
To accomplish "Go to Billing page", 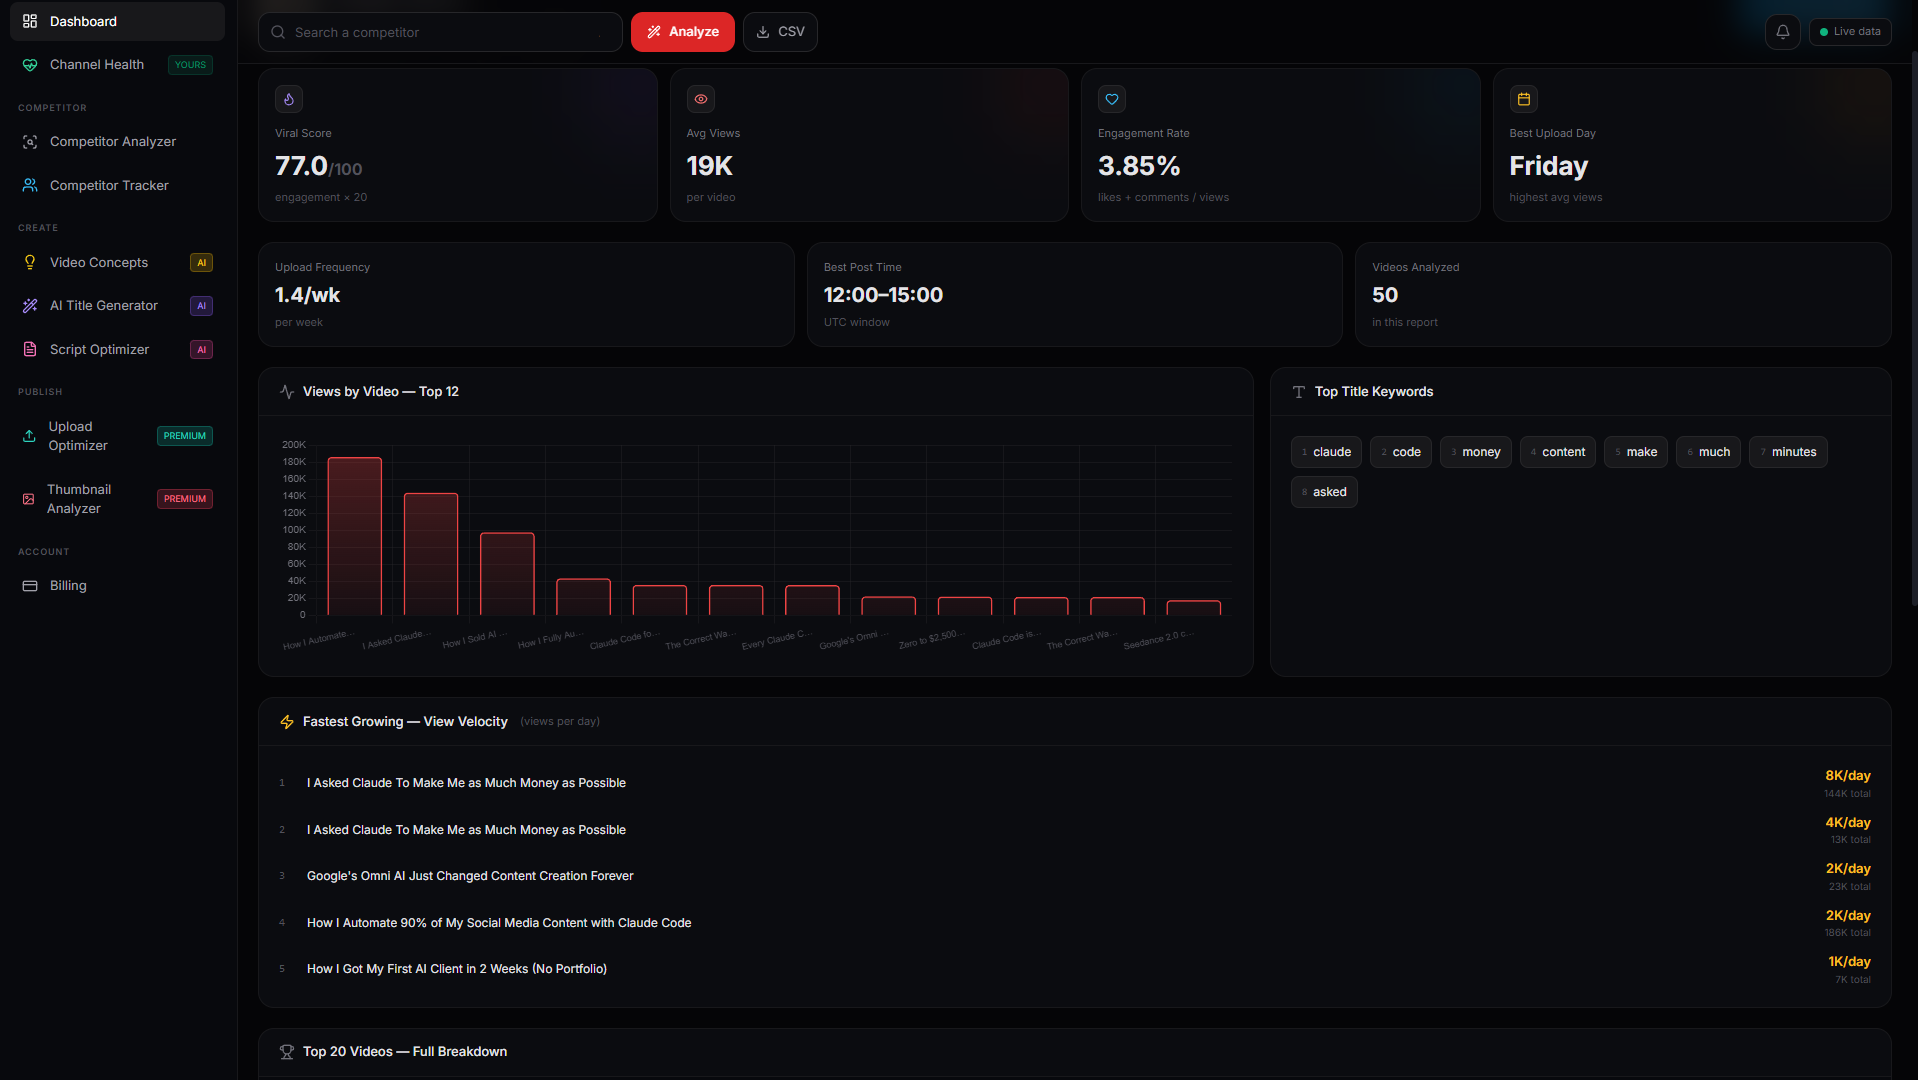I will [x=117, y=586].
